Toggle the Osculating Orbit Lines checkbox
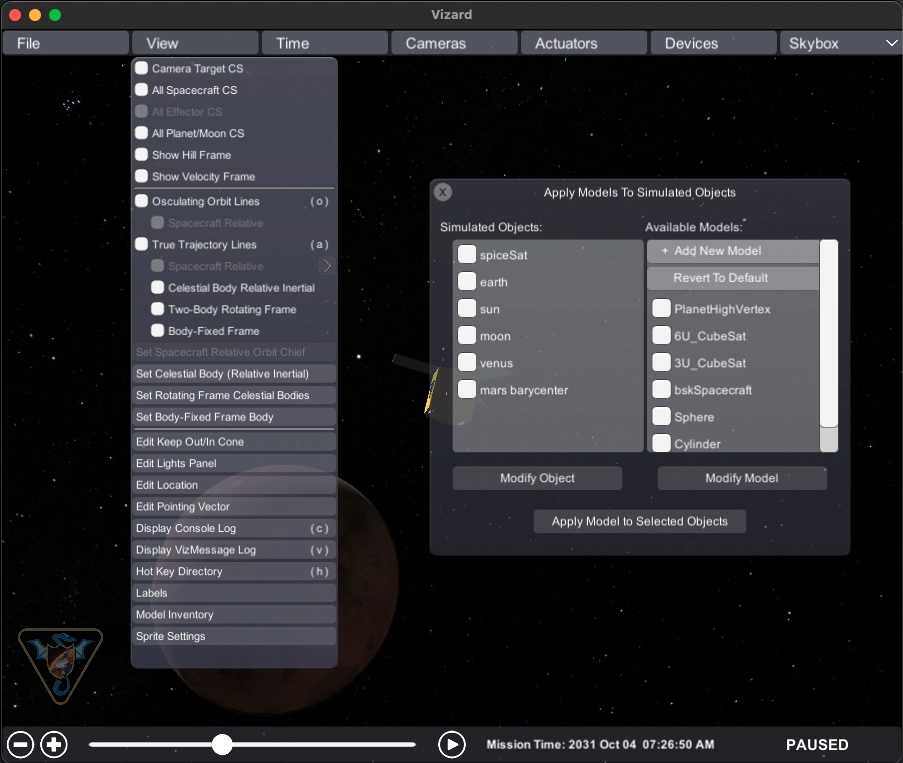The image size is (903, 763). [x=142, y=201]
